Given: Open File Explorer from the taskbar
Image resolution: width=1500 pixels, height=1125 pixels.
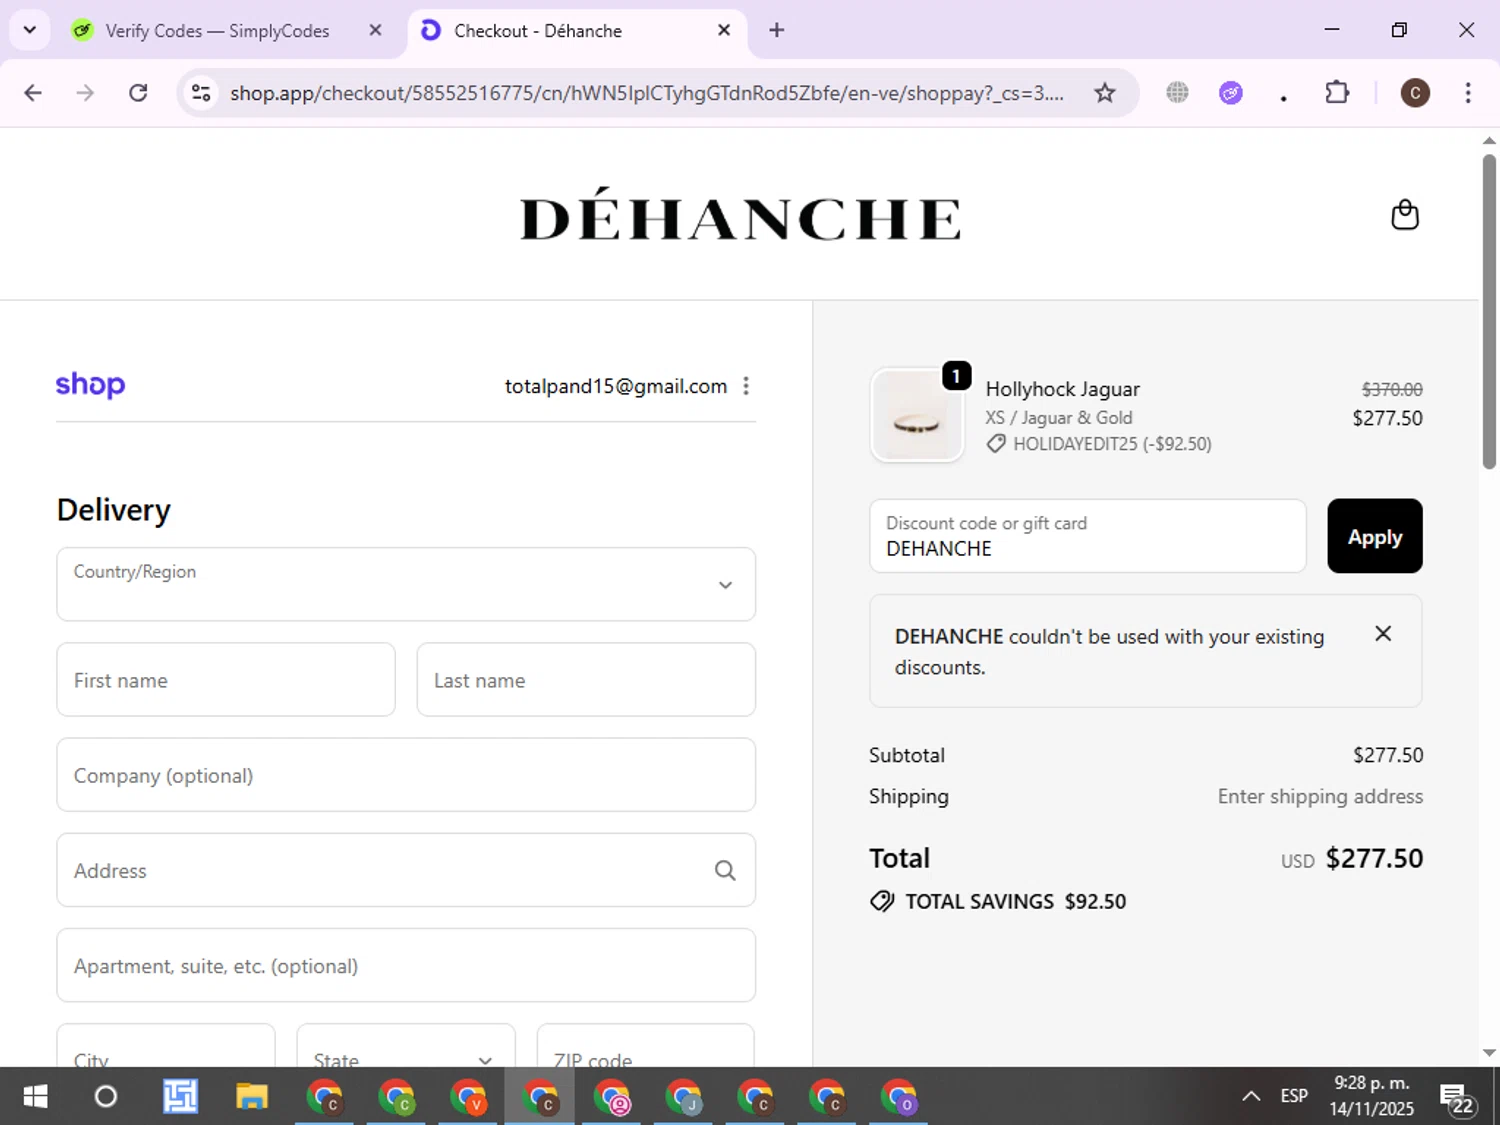Looking at the screenshot, I should [252, 1097].
